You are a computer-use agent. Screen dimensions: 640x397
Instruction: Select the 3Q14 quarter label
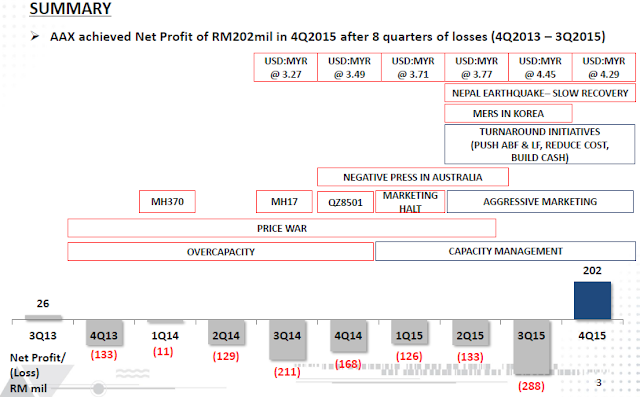[x=287, y=336]
